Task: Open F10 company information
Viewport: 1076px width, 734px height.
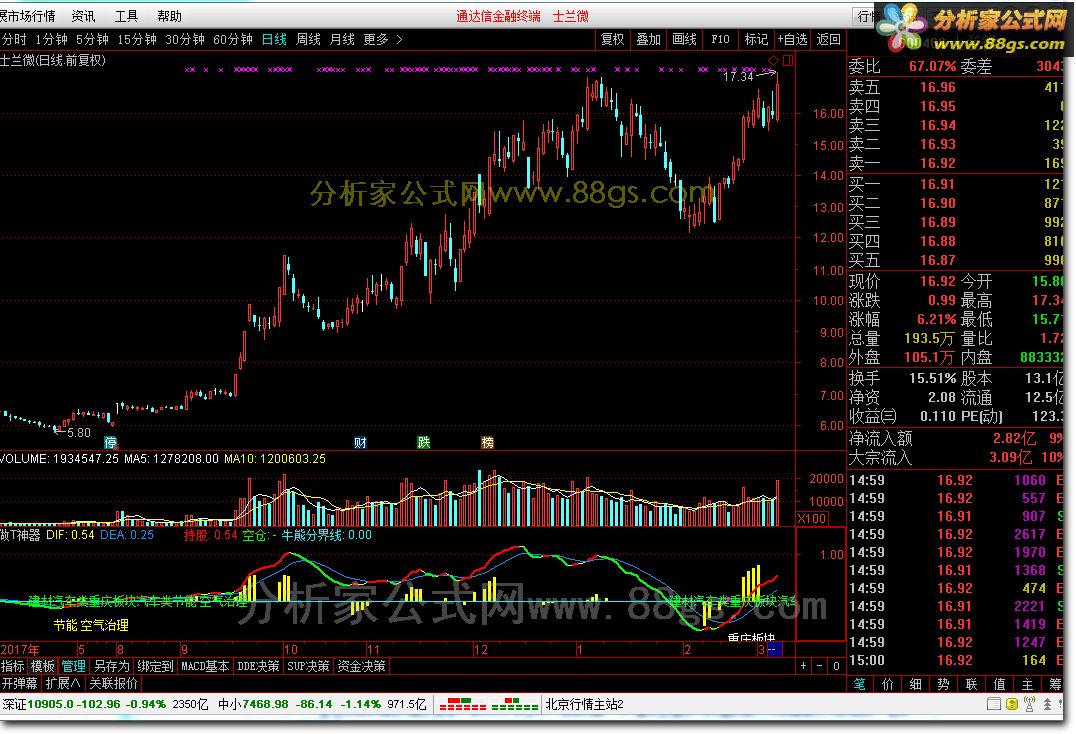Action: point(721,39)
